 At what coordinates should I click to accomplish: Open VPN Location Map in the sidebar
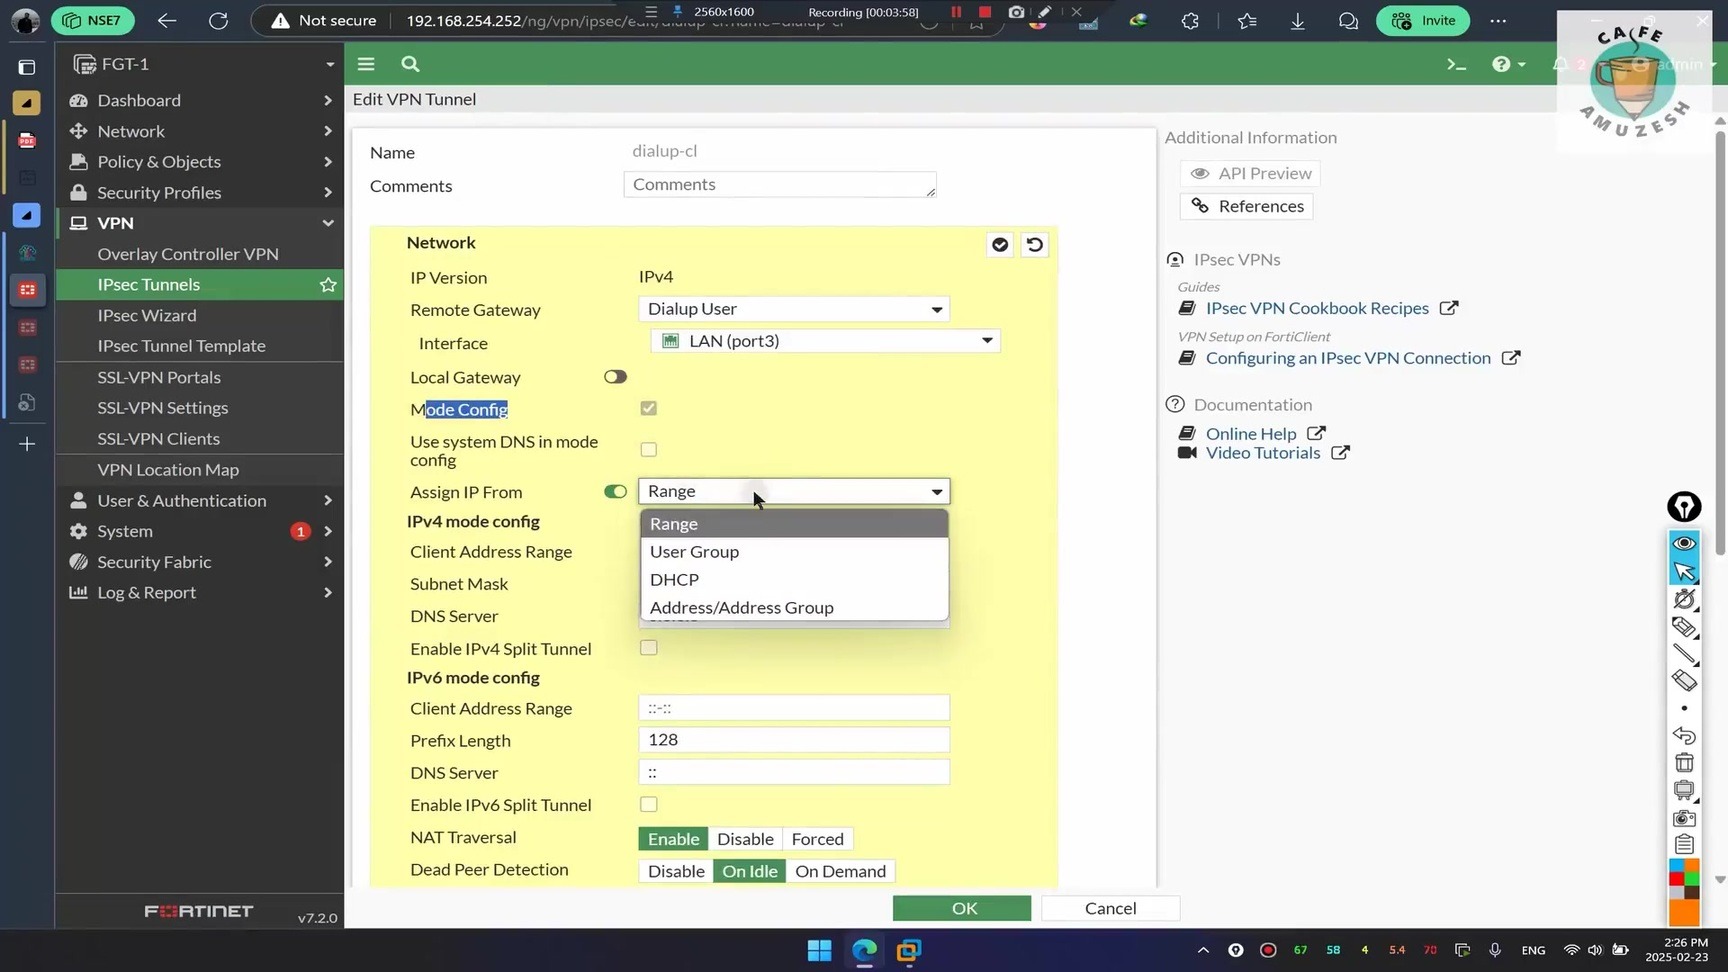click(x=168, y=470)
